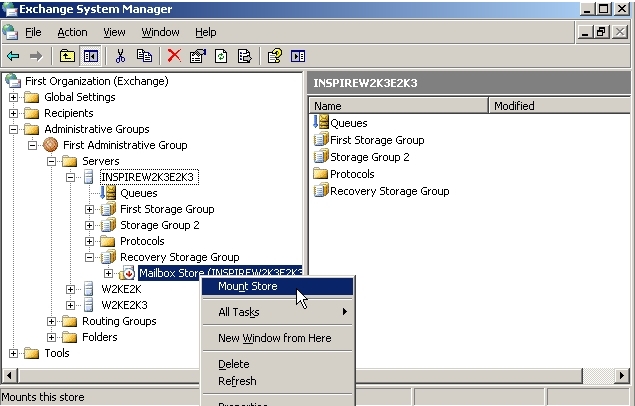Expand the Global Settings node
Image resolution: width=635 pixels, height=406 pixels.
pyautogui.click(x=13, y=97)
